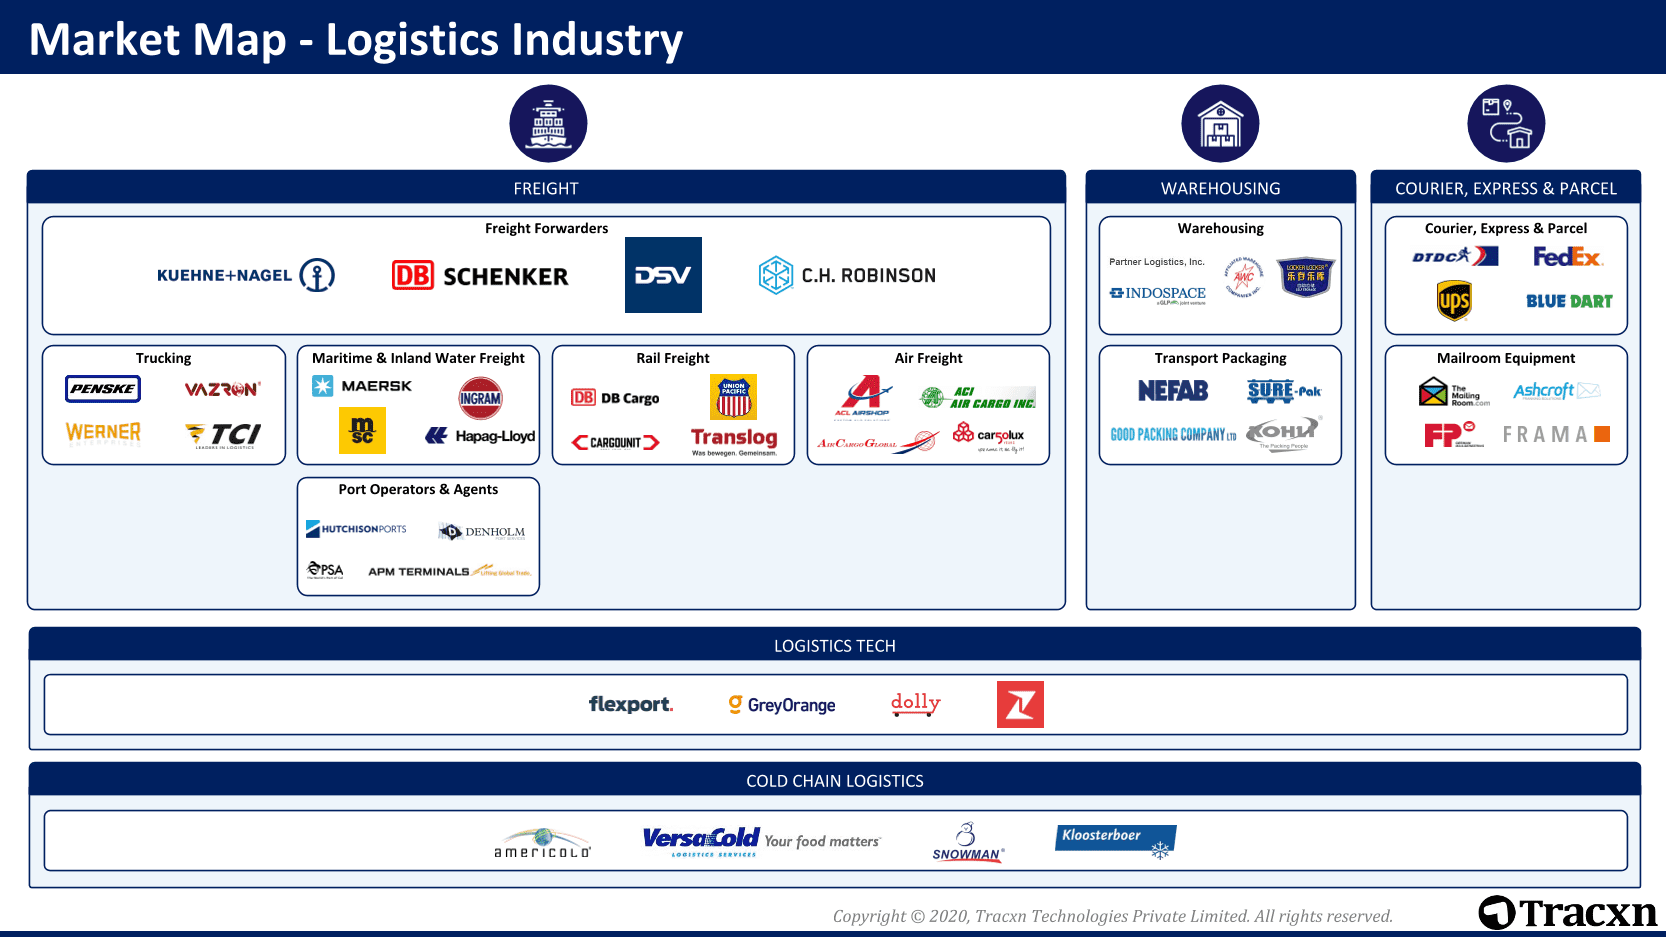Select the yellow MSC logo
1666x937 pixels.
pyautogui.click(x=362, y=431)
